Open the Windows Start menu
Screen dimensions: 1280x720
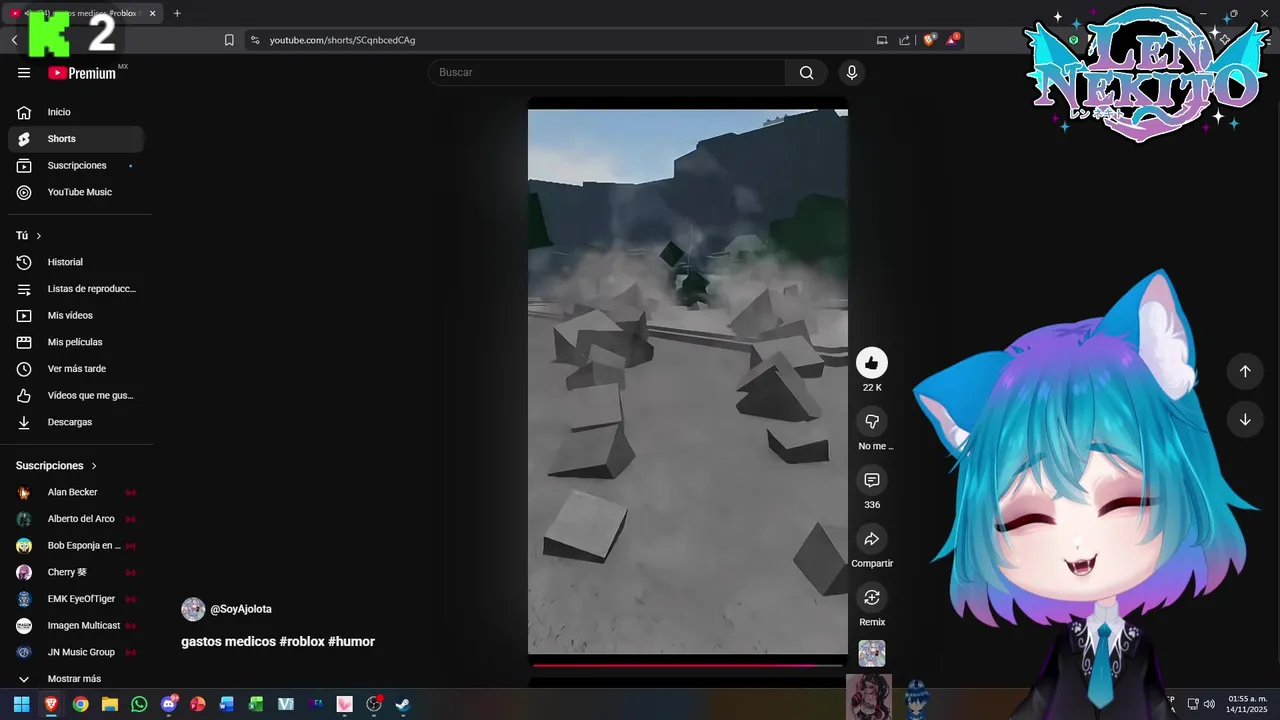coord(21,704)
